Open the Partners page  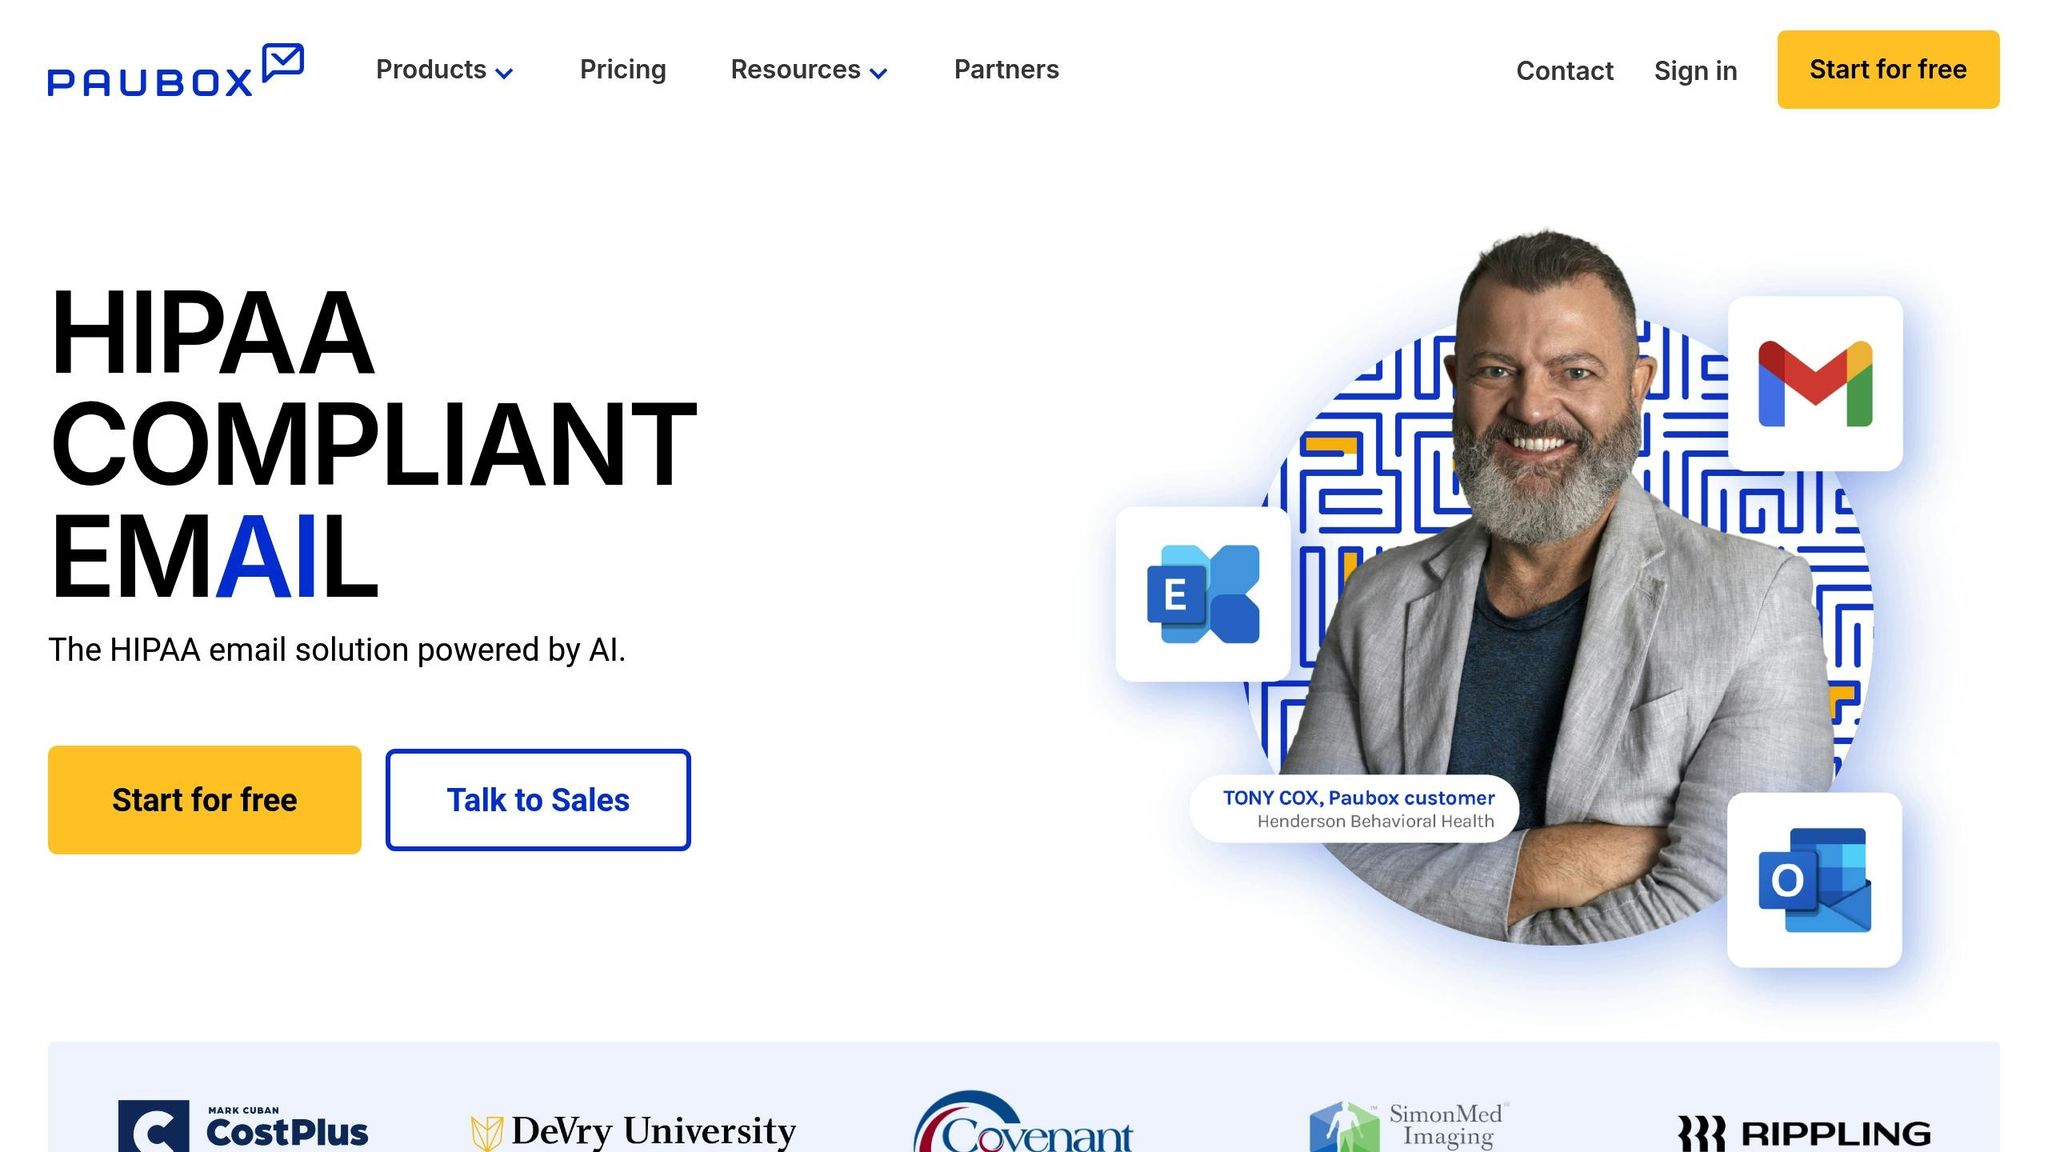pos(1006,70)
